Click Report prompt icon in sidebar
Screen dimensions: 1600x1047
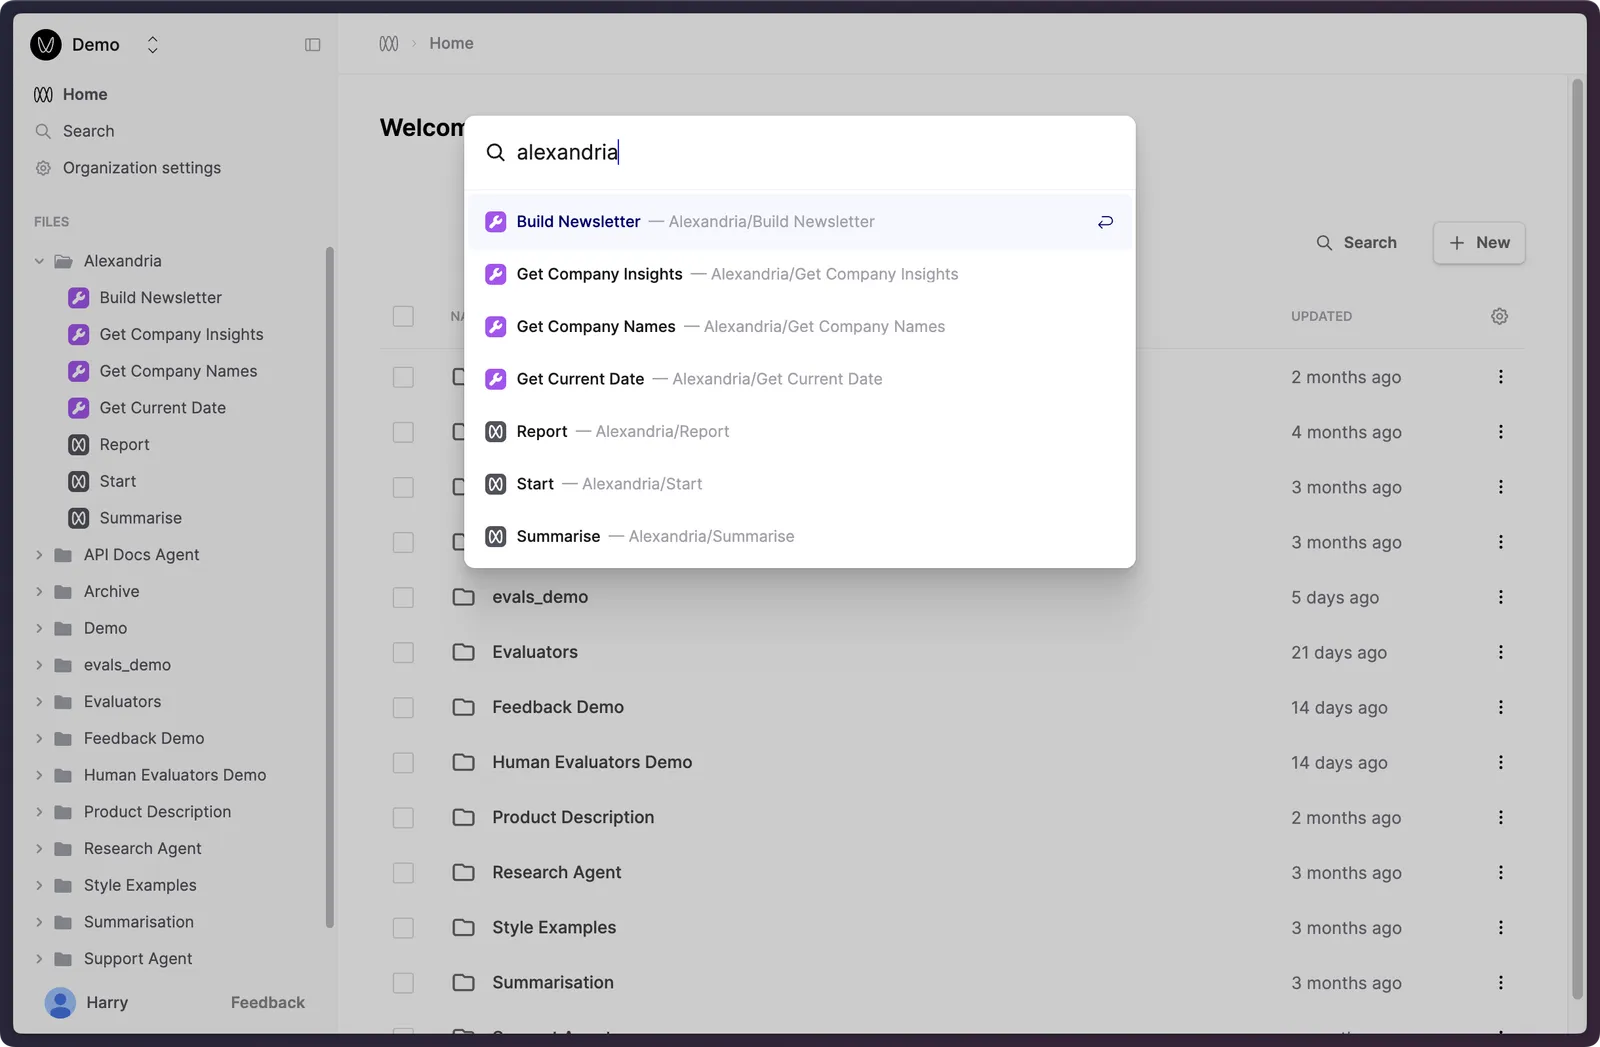tap(79, 445)
